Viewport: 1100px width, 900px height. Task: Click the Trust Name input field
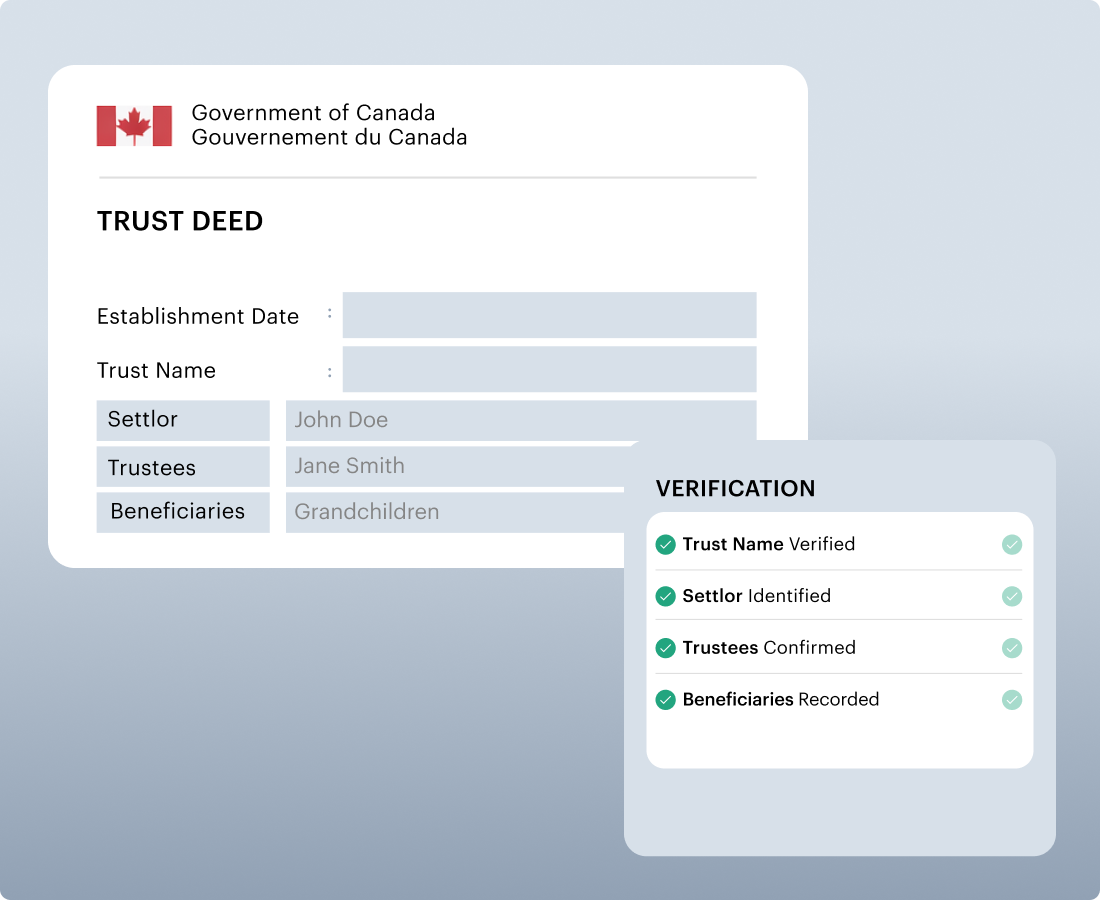click(549, 369)
